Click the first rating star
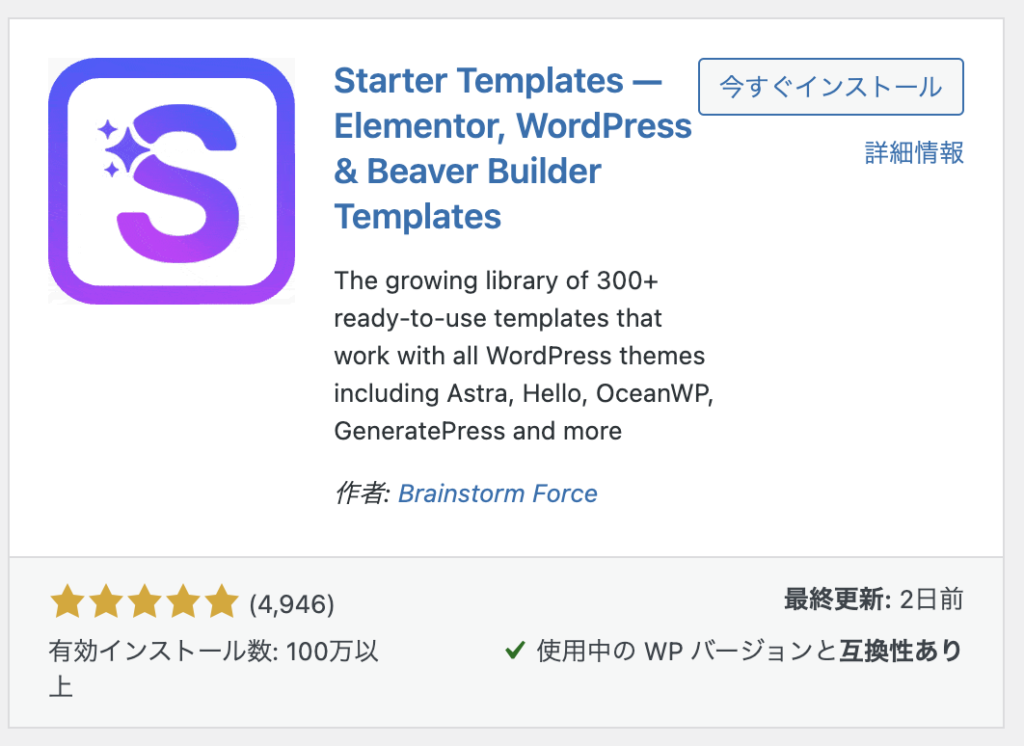 pos(67,603)
